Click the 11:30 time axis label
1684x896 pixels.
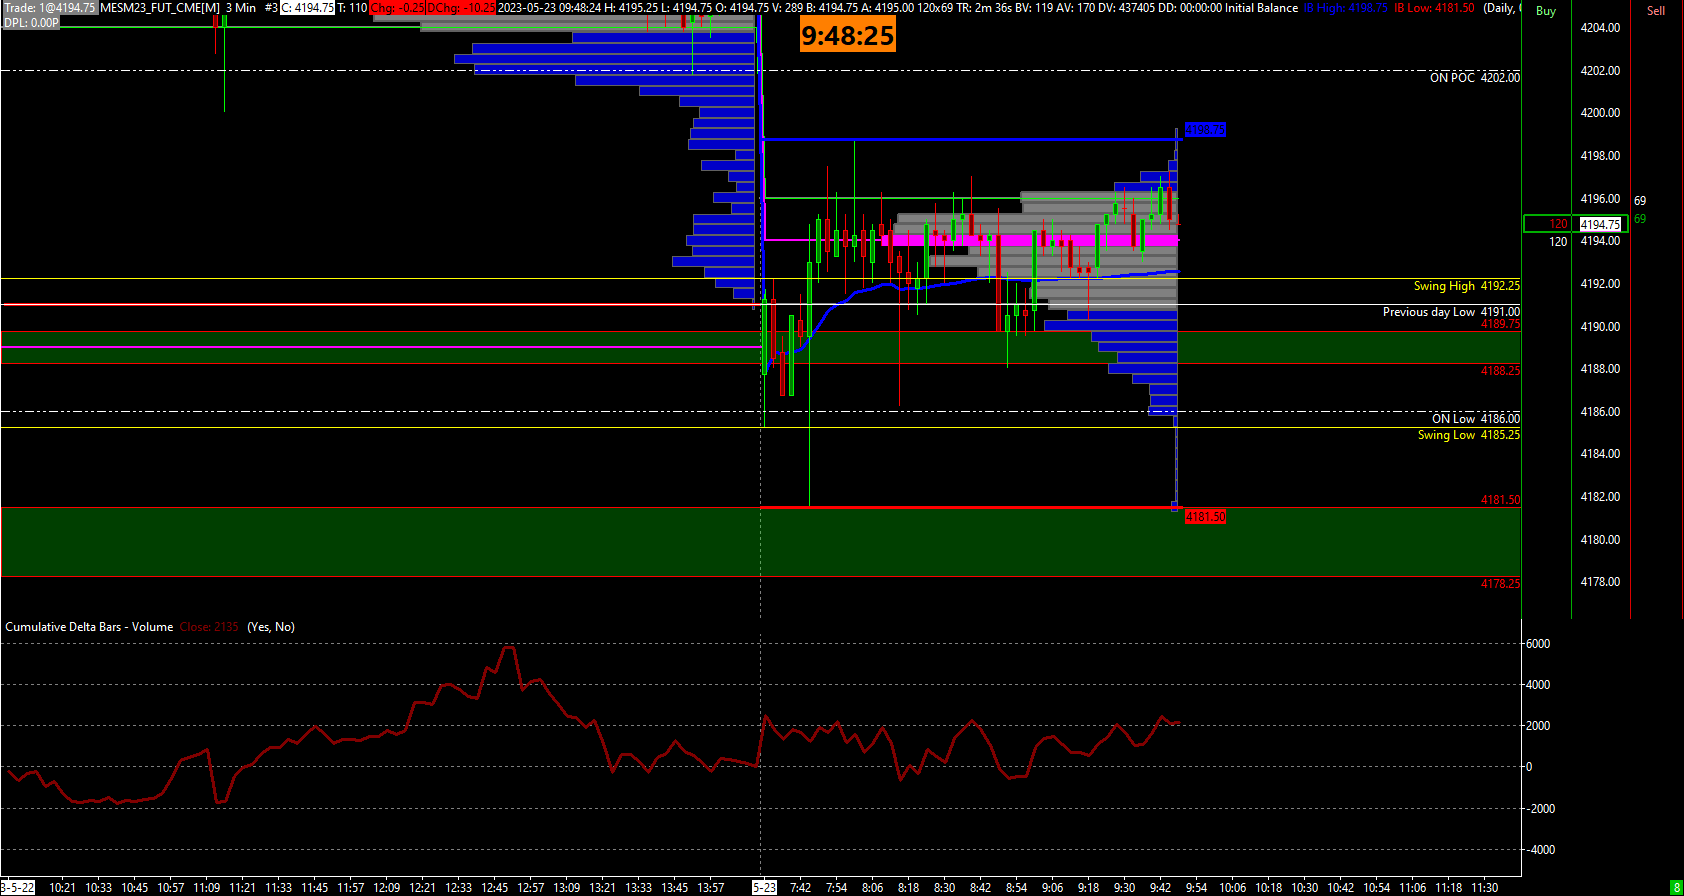click(x=1484, y=887)
